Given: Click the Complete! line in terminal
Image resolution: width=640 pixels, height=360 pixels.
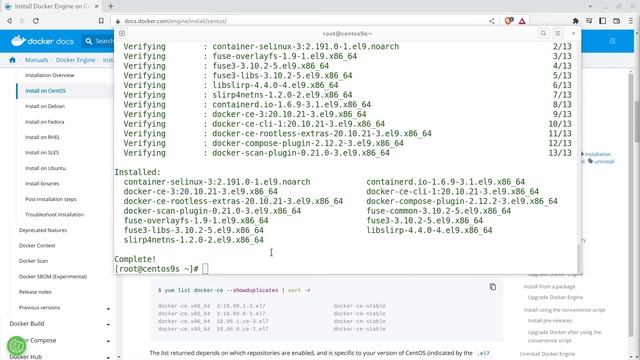Looking at the screenshot, I should pos(135,259).
